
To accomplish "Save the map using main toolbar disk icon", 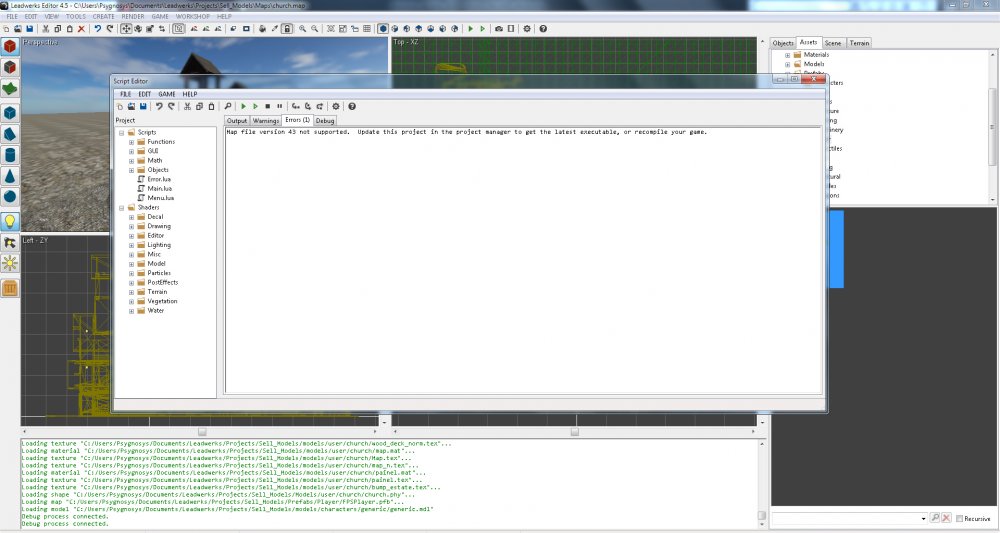I will pyautogui.click(x=29, y=29).
